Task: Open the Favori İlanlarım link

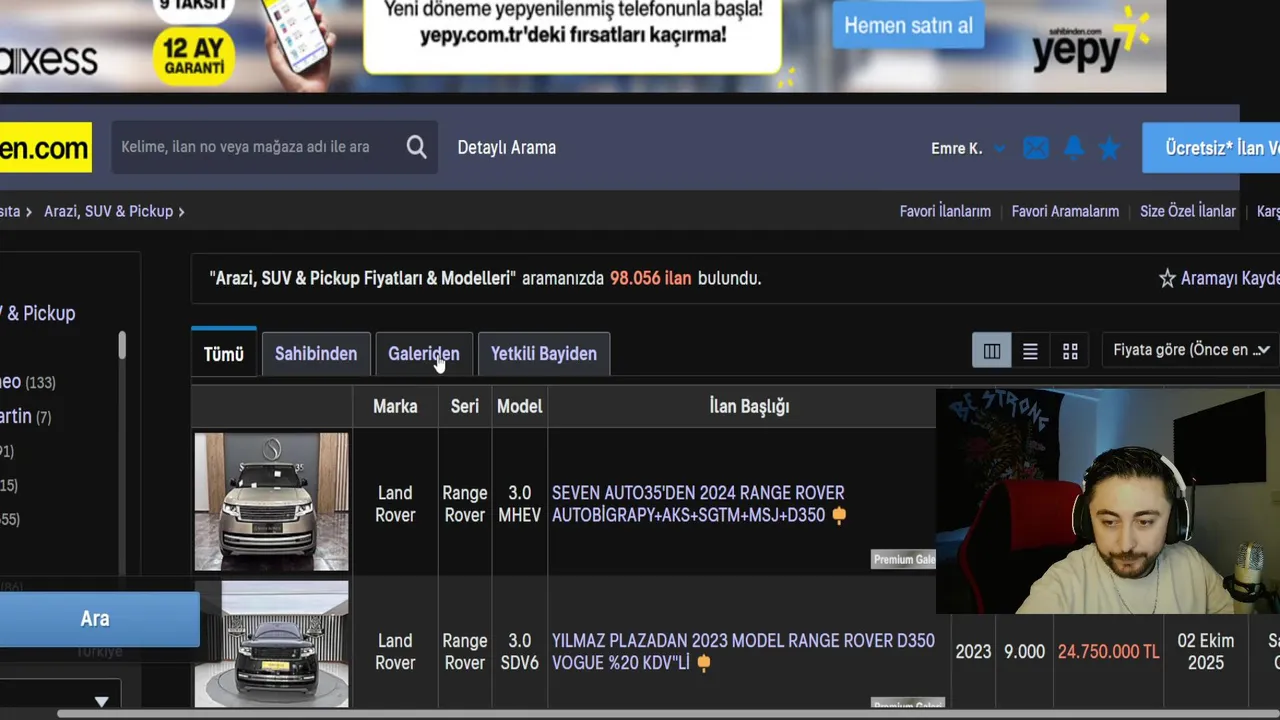Action: pos(945,211)
